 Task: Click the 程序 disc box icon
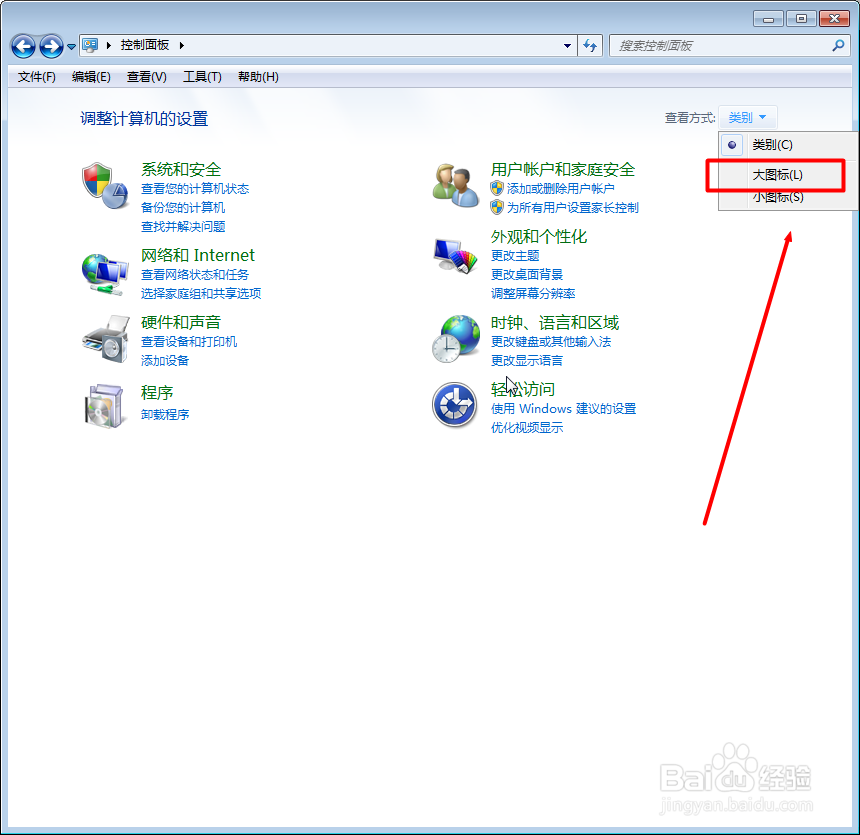[x=104, y=406]
